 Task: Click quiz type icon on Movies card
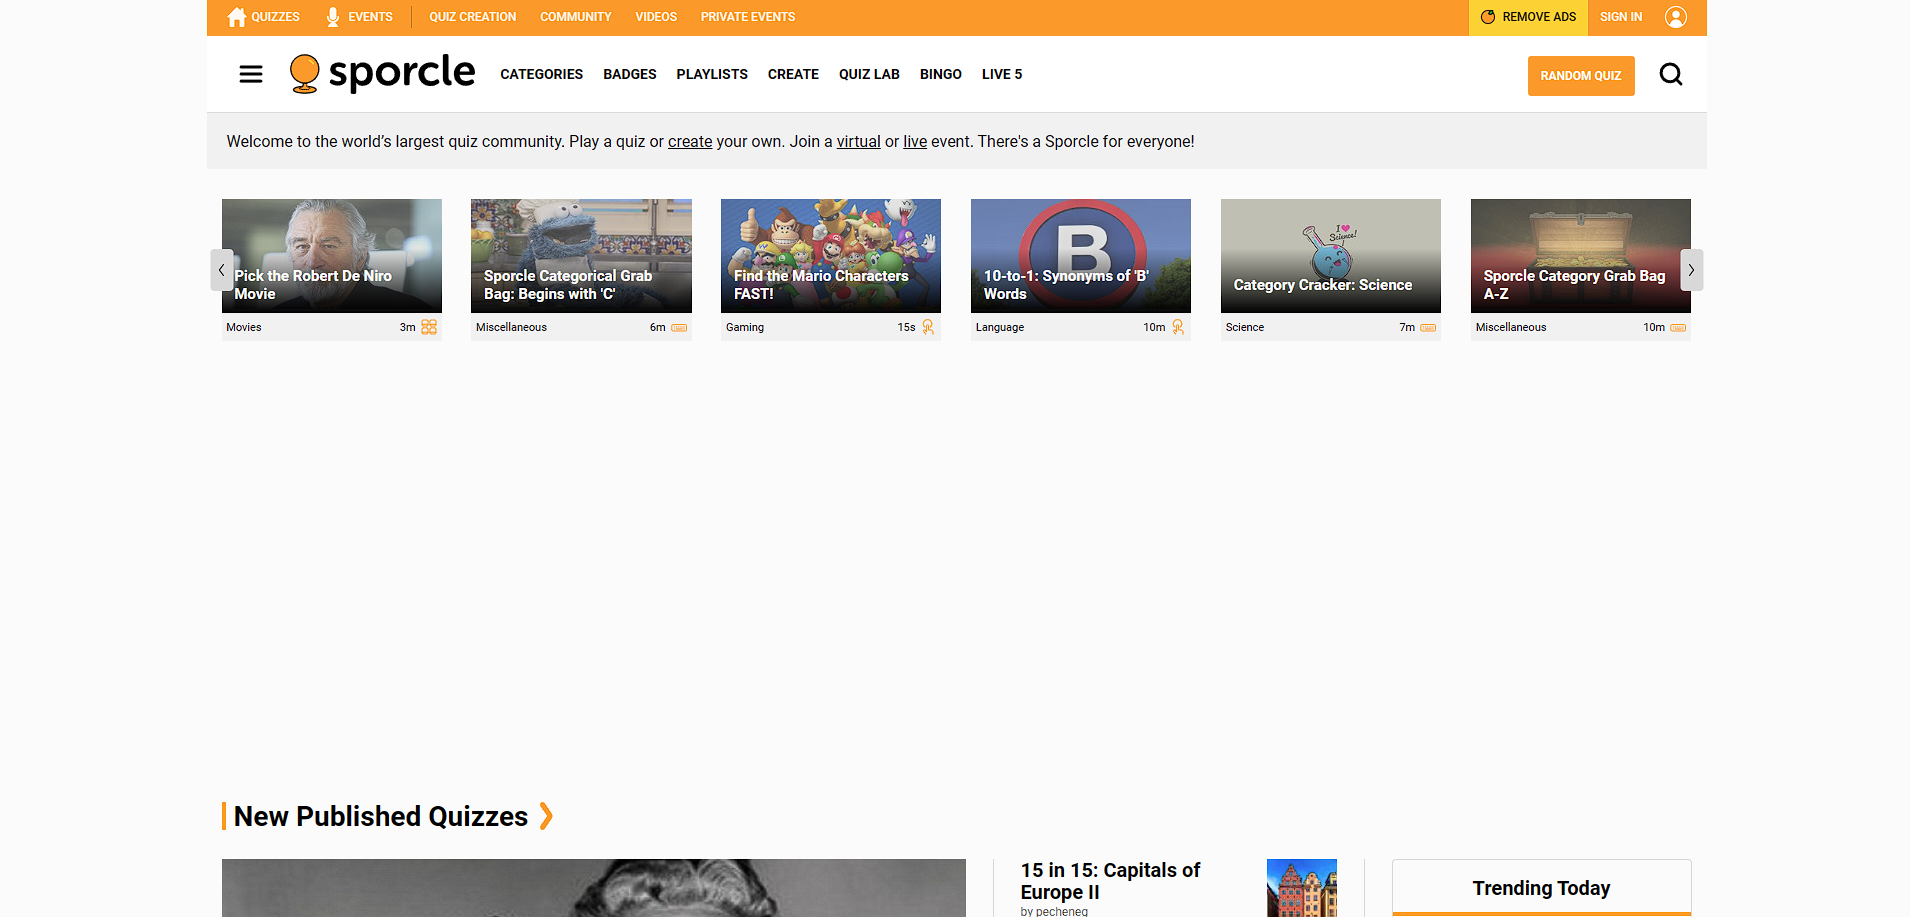pos(429,327)
